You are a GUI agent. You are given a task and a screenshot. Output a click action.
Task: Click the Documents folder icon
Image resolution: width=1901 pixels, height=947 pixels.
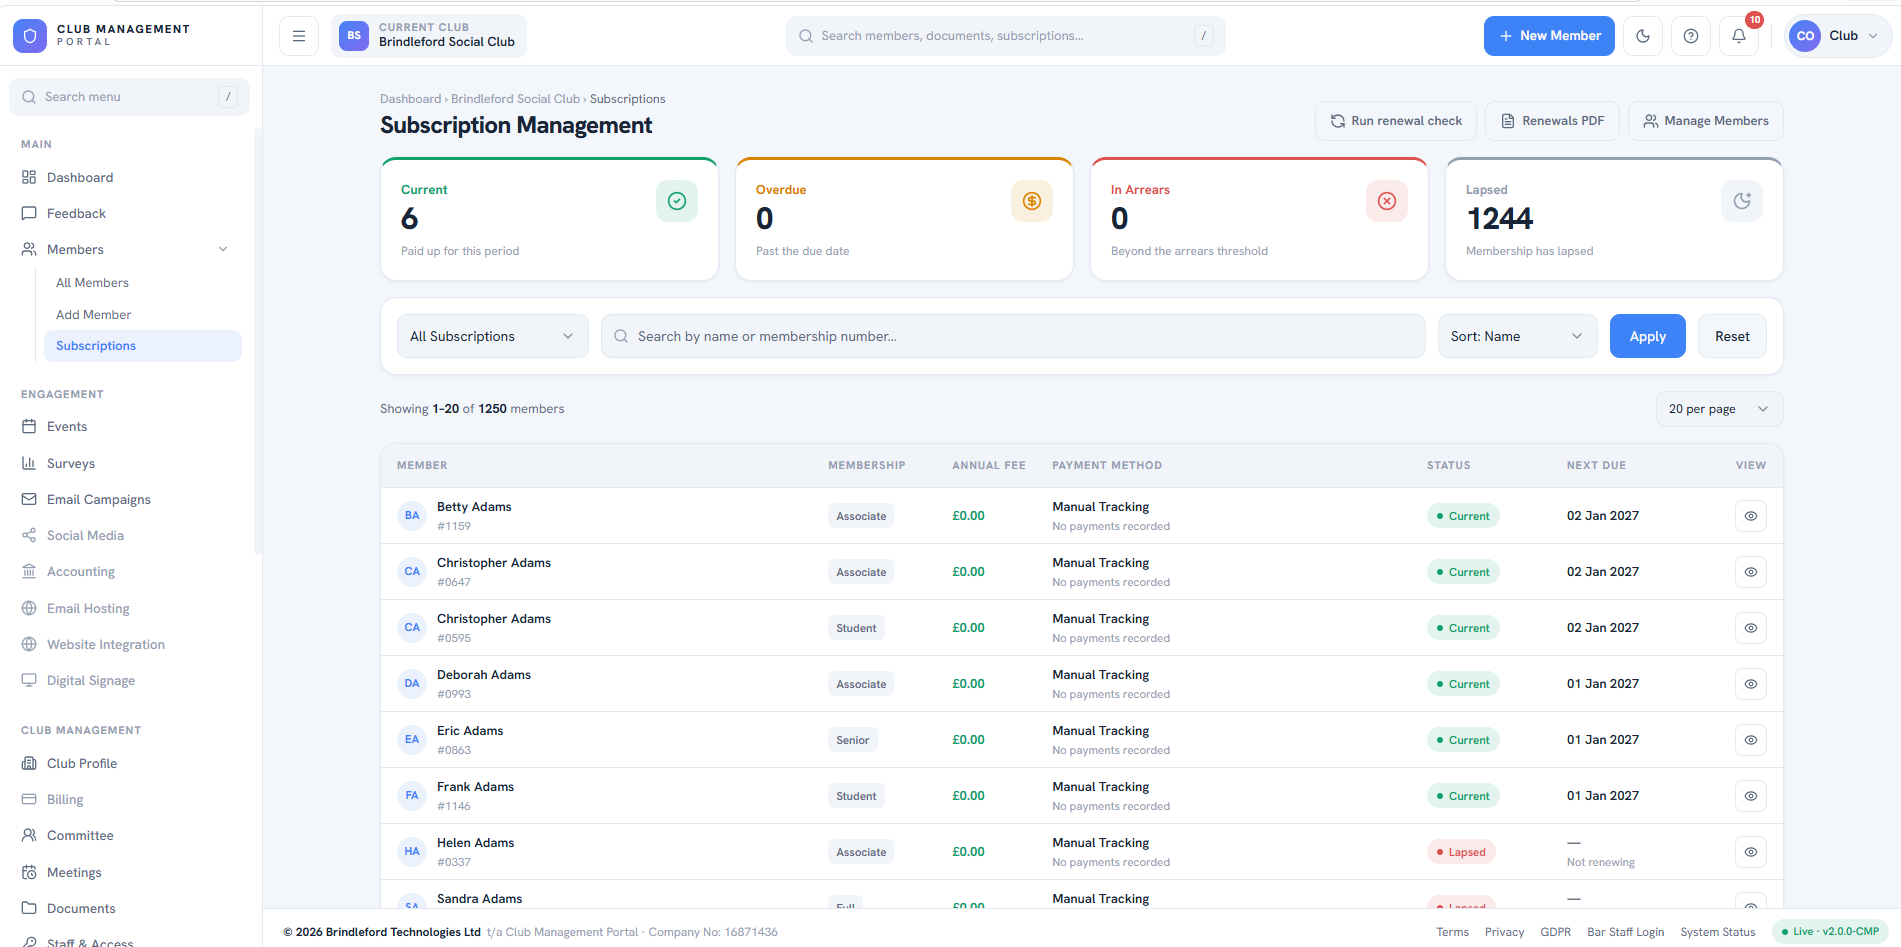(x=29, y=908)
